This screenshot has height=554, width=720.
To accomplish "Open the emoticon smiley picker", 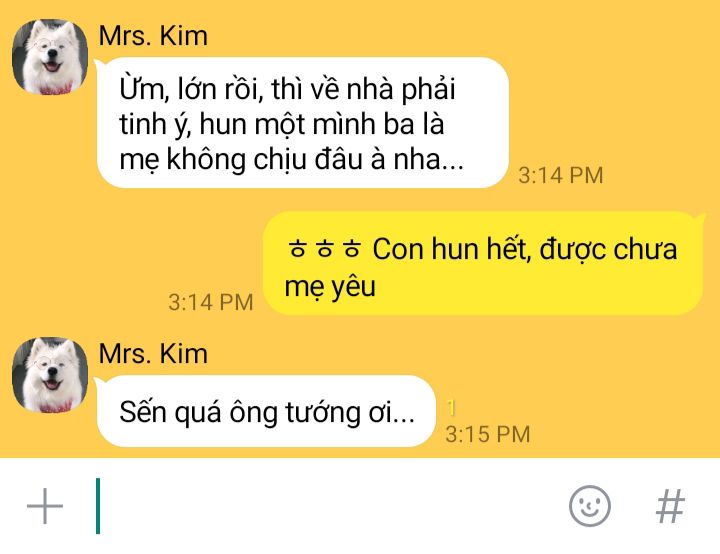I will point(590,506).
